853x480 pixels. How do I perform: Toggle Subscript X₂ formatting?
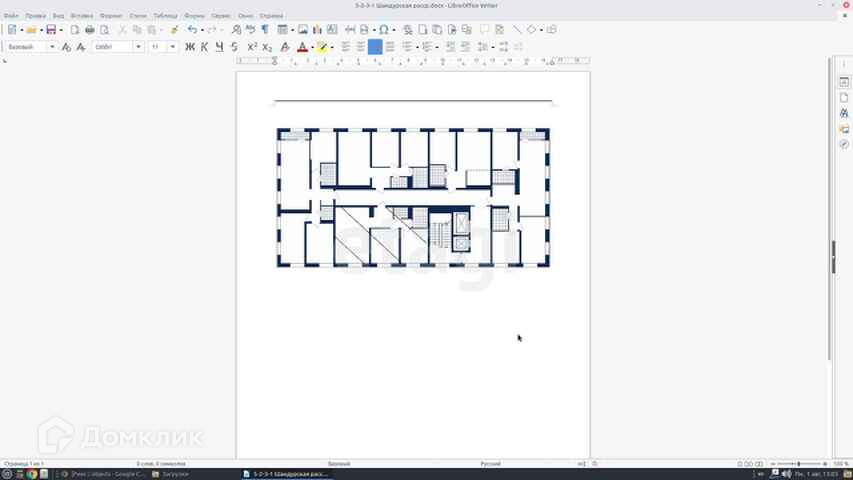[x=267, y=47]
